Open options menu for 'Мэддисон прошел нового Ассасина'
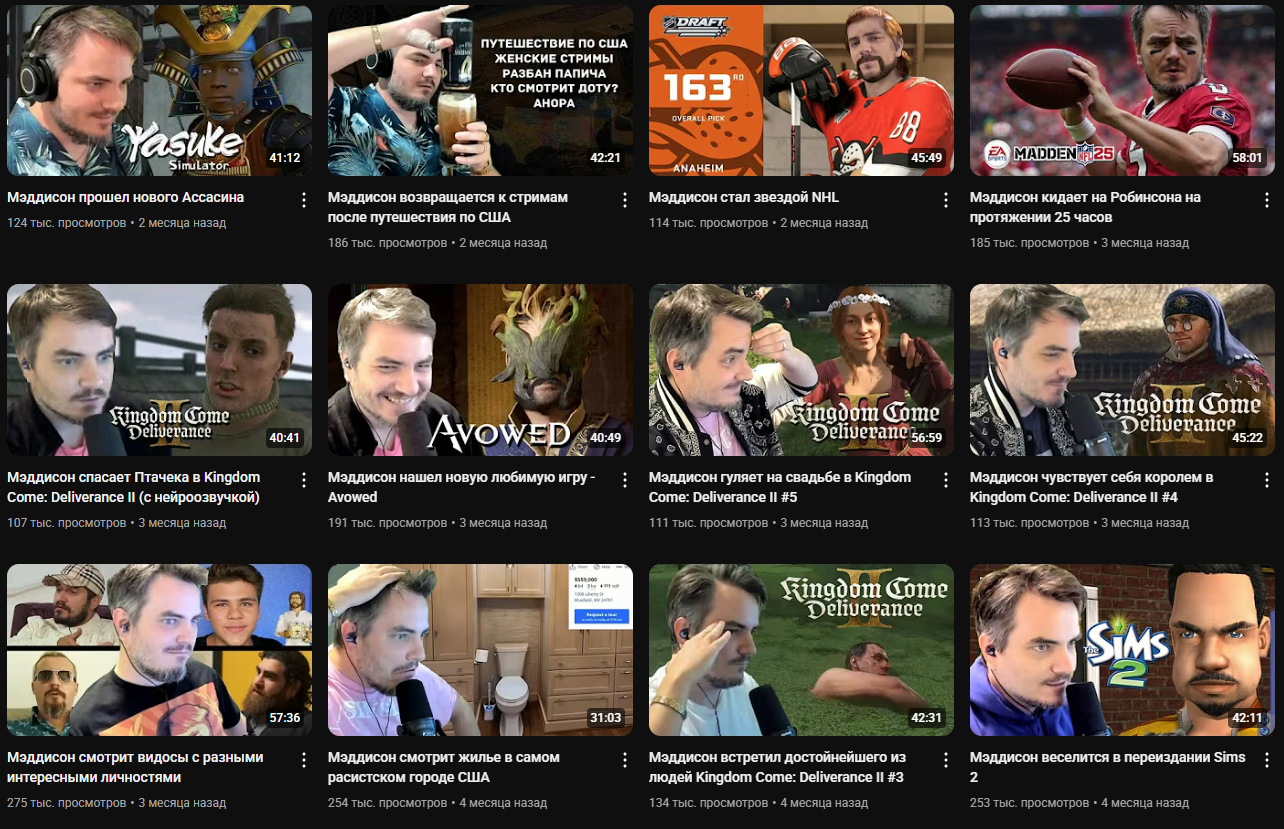 point(304,200)
